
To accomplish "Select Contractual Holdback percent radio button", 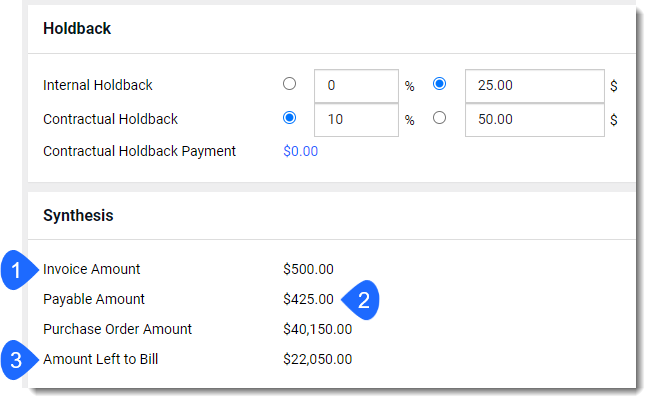I will [289, 118].
